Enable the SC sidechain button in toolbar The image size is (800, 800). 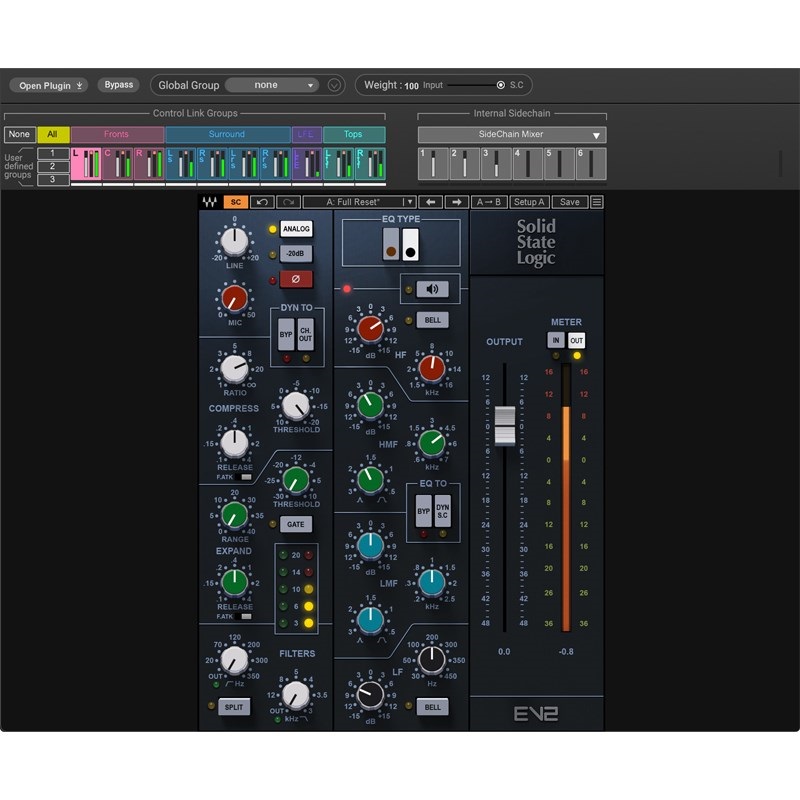point(236,202)
